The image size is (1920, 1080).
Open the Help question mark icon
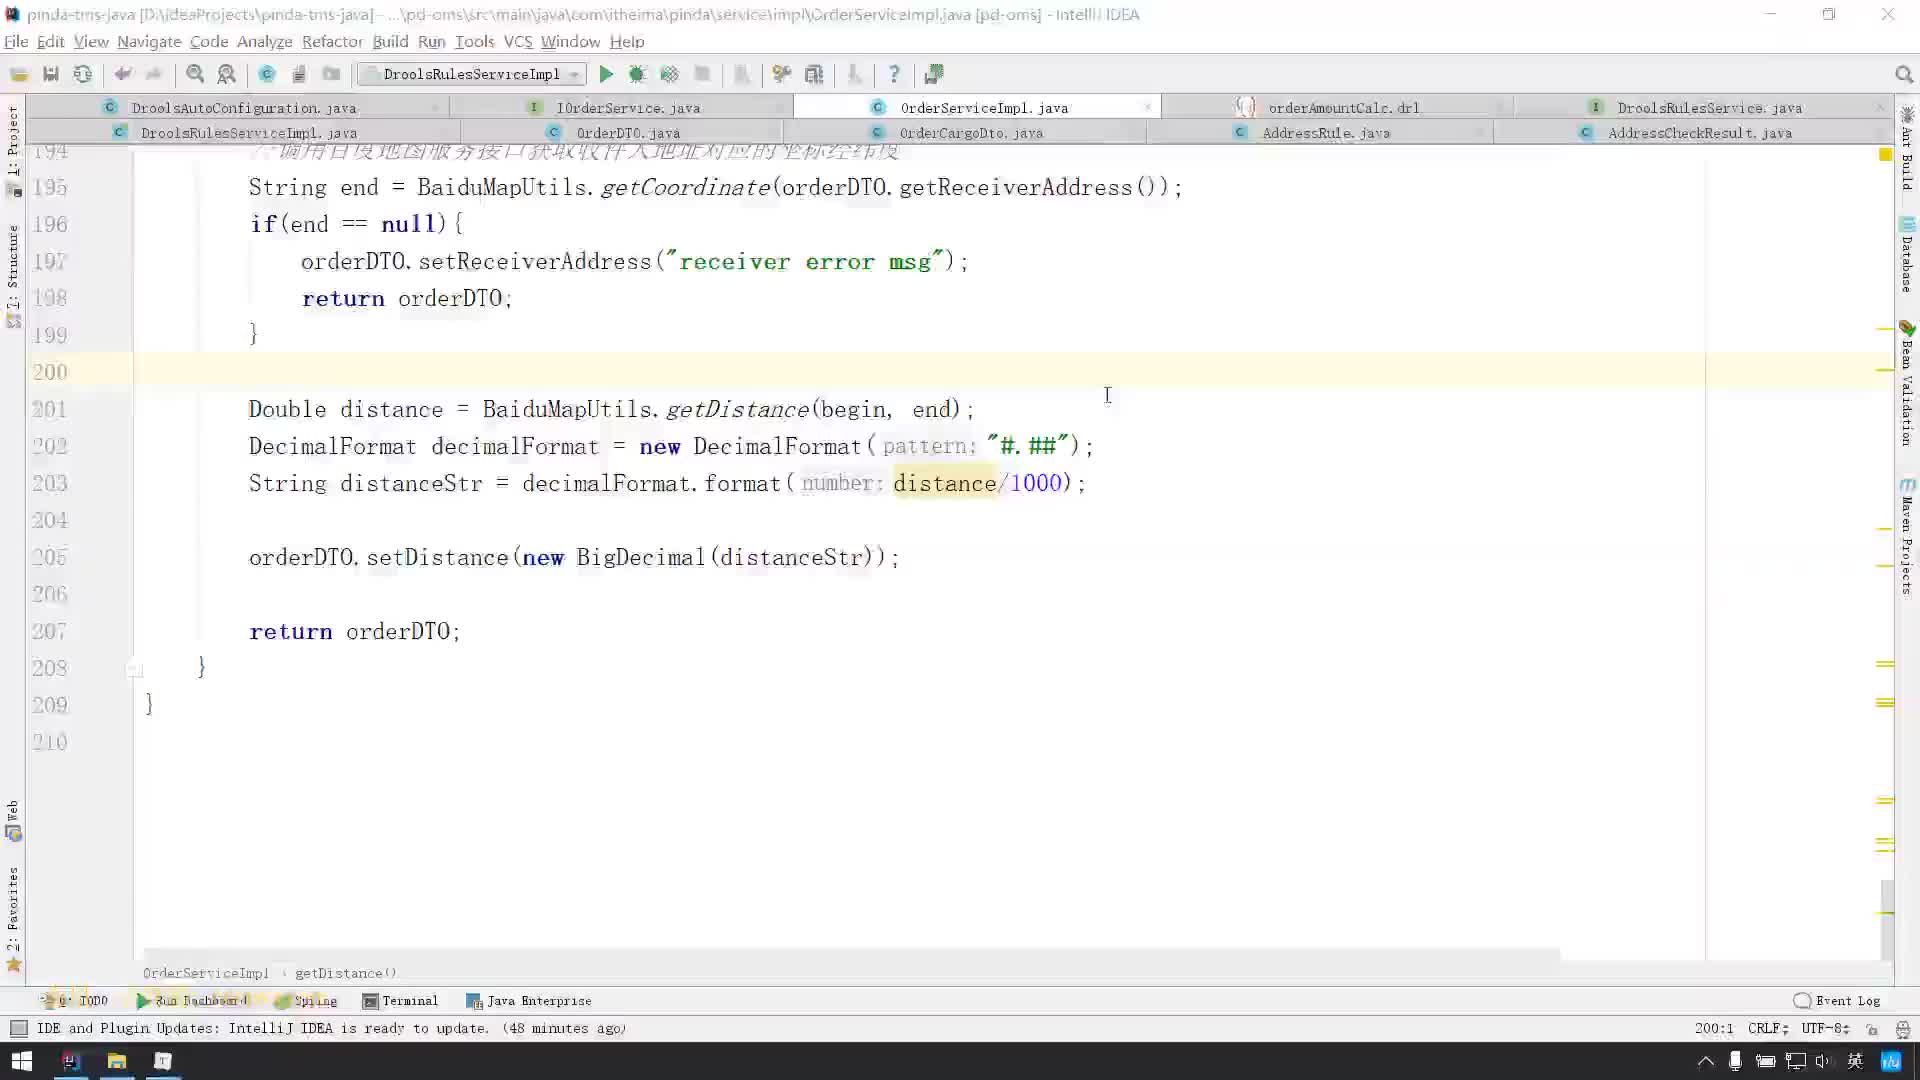pos(894,74)
